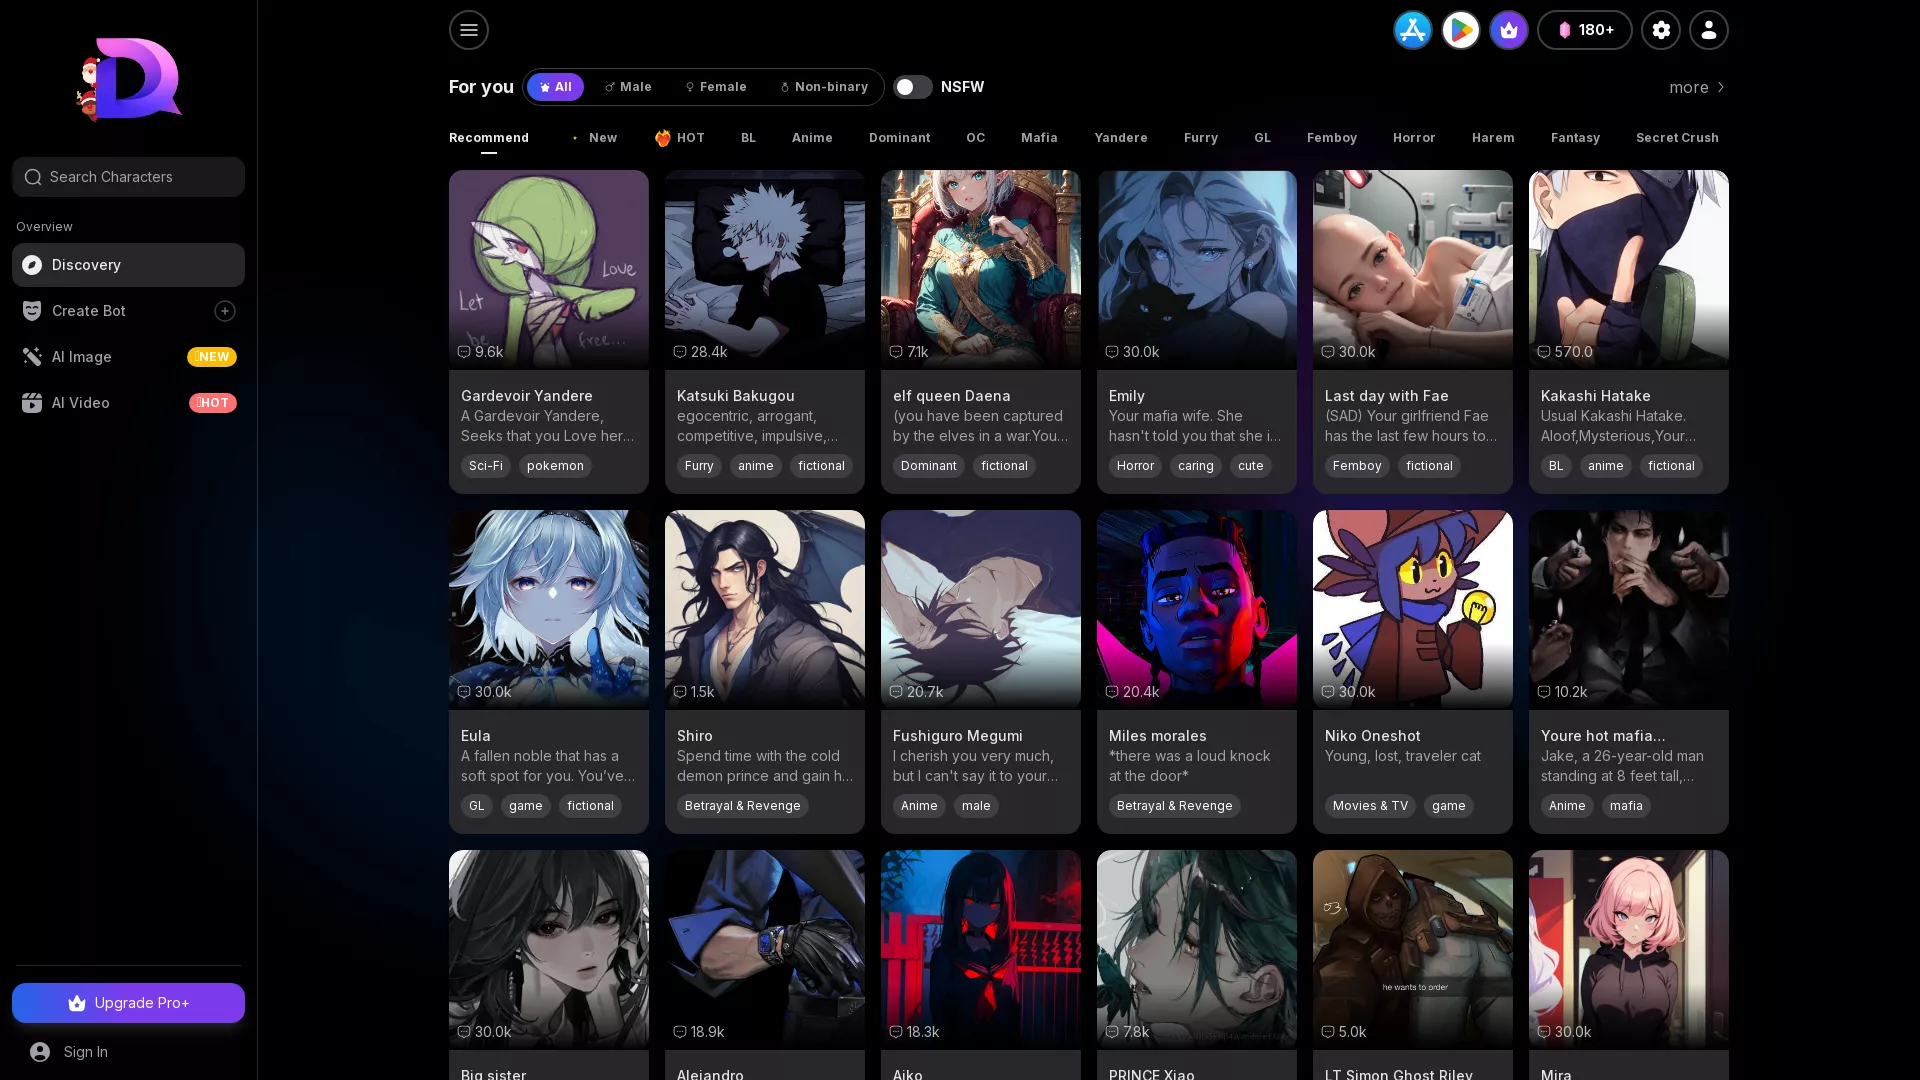The width and height of the screenshot is (1920, 1080).
Task: Open the AI Video feature
Action: pos(80,403)
